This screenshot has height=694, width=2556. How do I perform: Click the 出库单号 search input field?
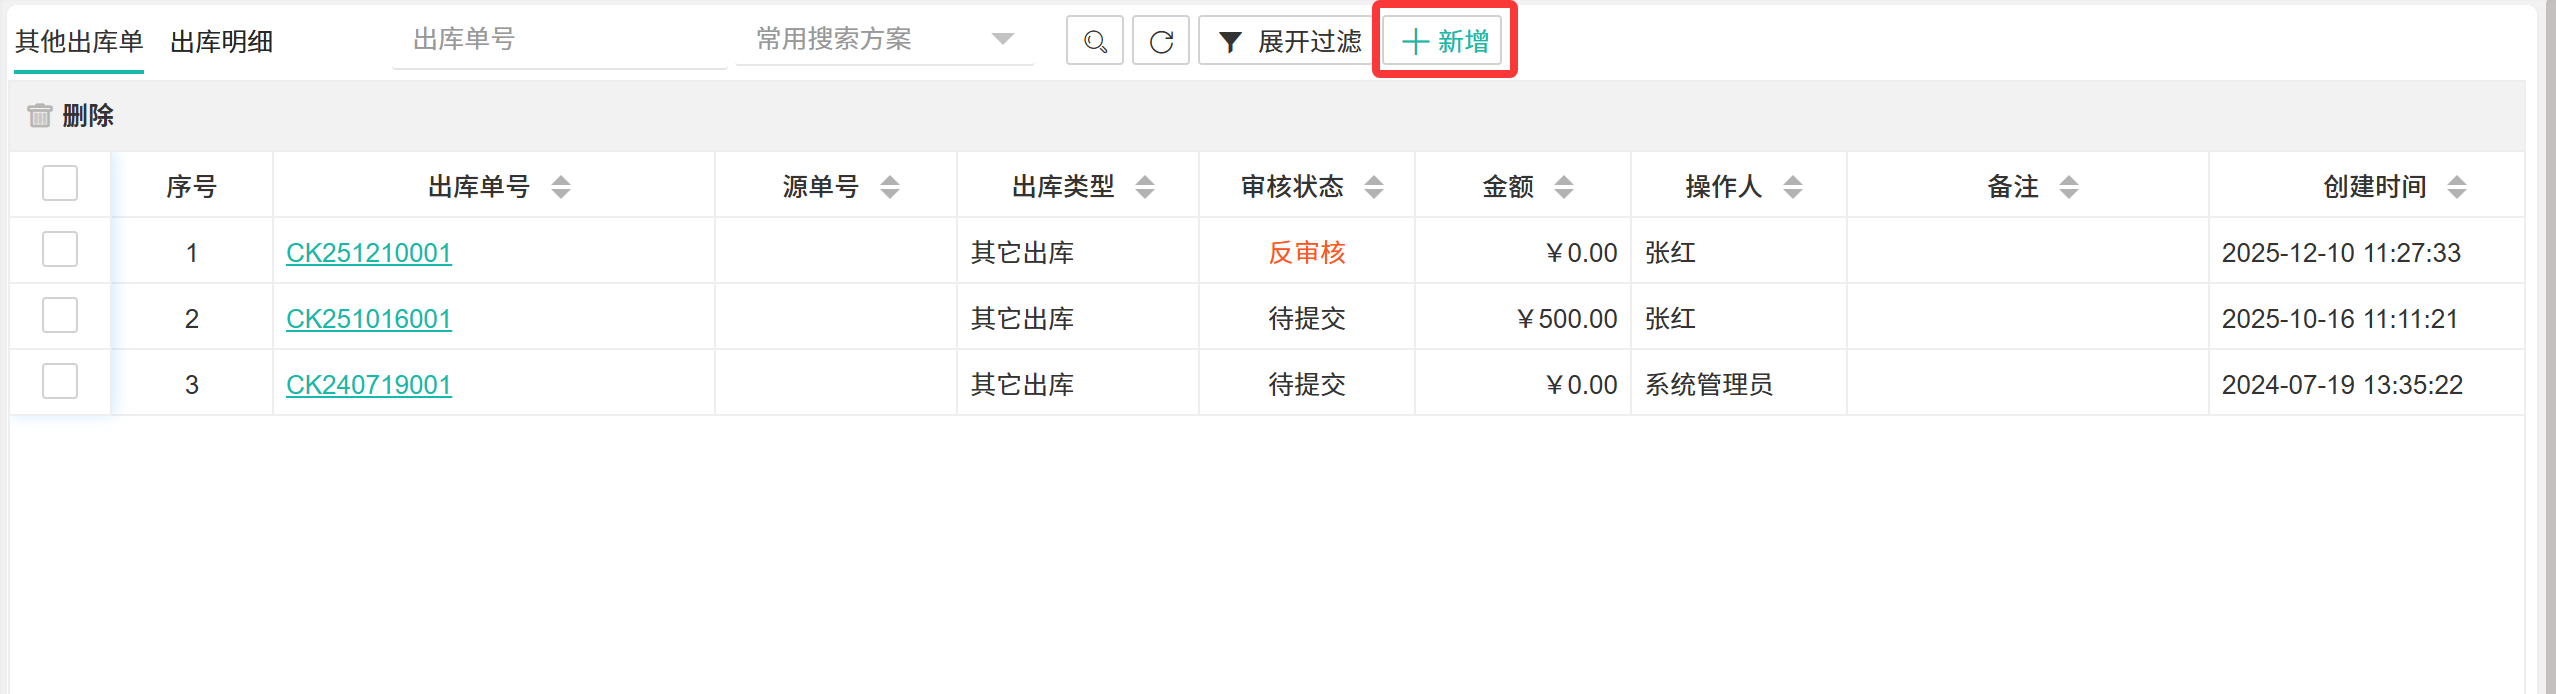coord(558,40)
